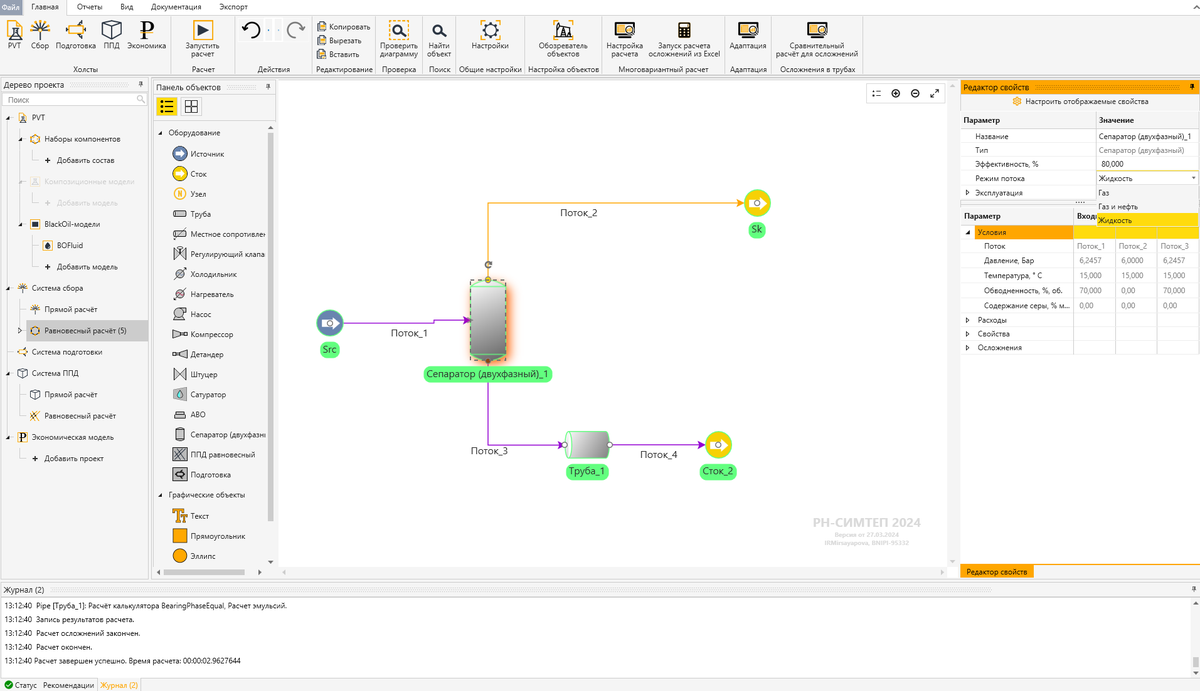Zoom out on the diagram canvas

[915, 93]
